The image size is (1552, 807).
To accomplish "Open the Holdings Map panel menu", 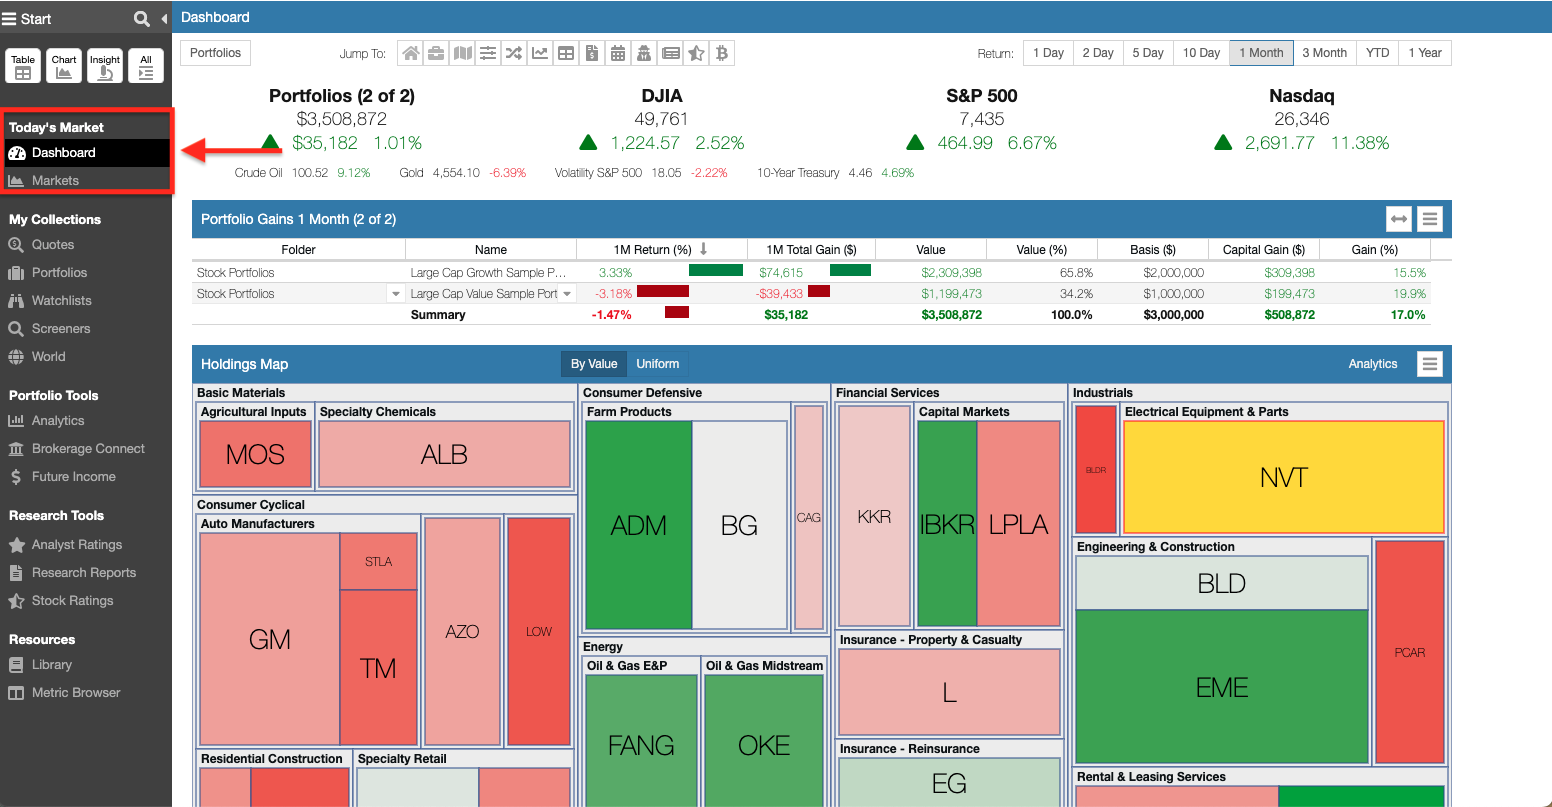I will click(x=1430, y=364).
